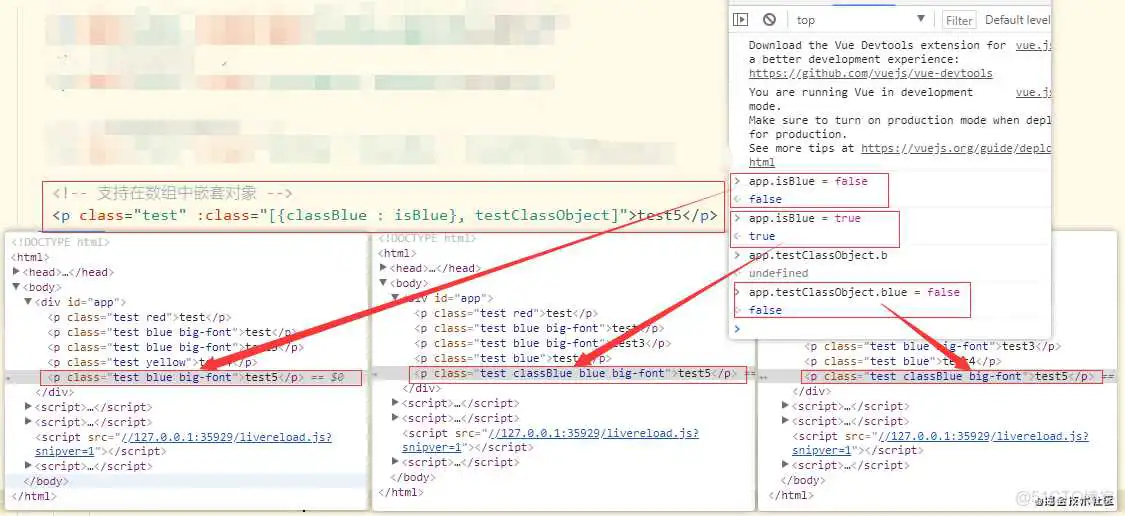
Task: Expand the head node in middle DOM panel
Action: 383,268
